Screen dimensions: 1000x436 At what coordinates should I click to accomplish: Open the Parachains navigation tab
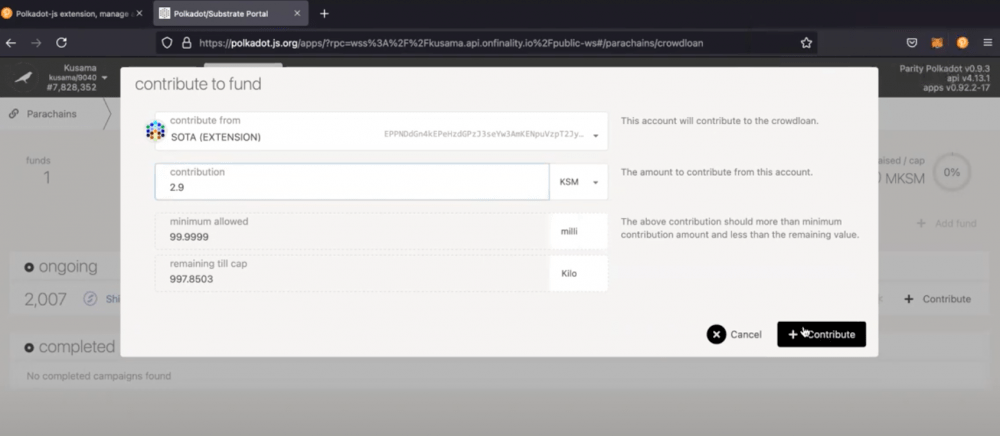(51, 113)
